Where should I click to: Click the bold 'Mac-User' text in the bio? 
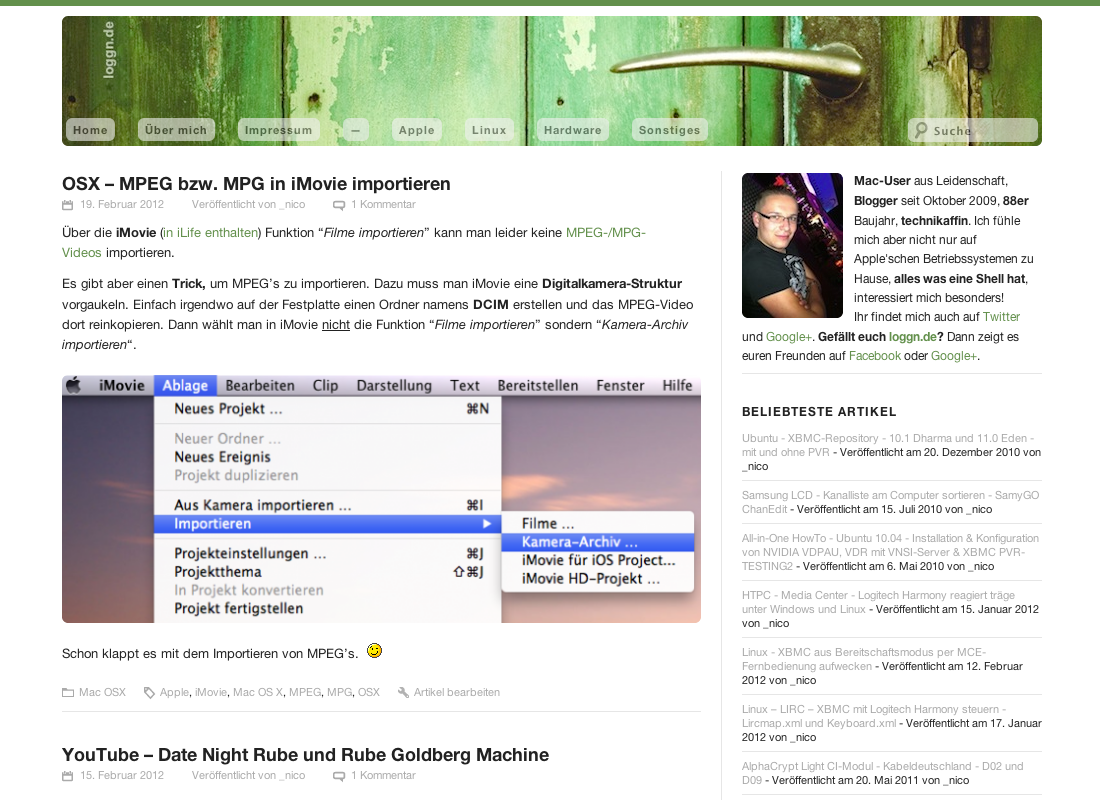(x=882, y=181)
